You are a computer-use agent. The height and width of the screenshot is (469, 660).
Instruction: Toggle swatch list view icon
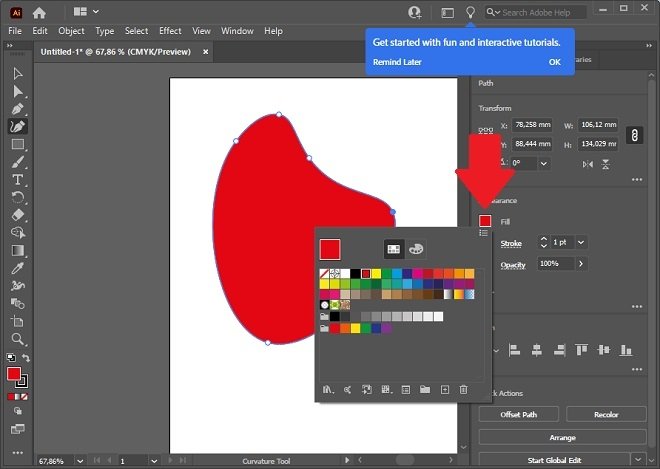[x=483, y=233]
